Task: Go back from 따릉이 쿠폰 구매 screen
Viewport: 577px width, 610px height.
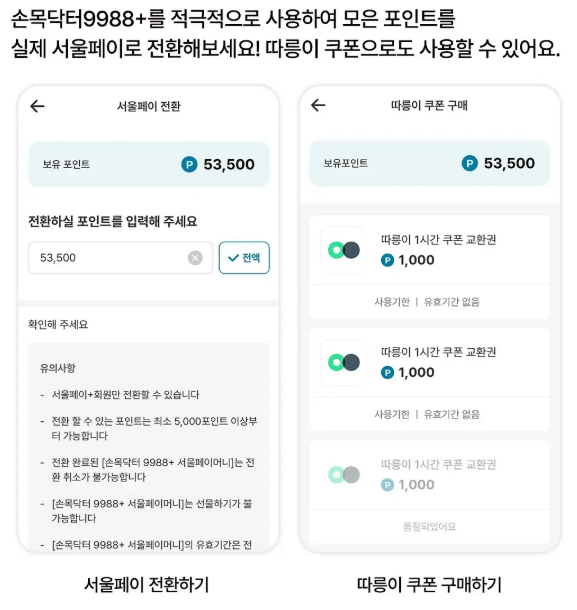Action: 318,105
